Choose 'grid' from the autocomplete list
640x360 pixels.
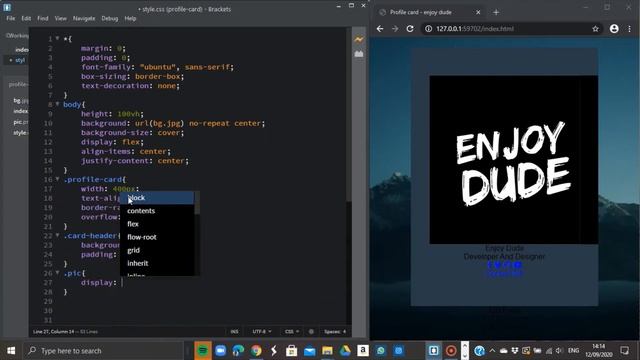[157, 250]
